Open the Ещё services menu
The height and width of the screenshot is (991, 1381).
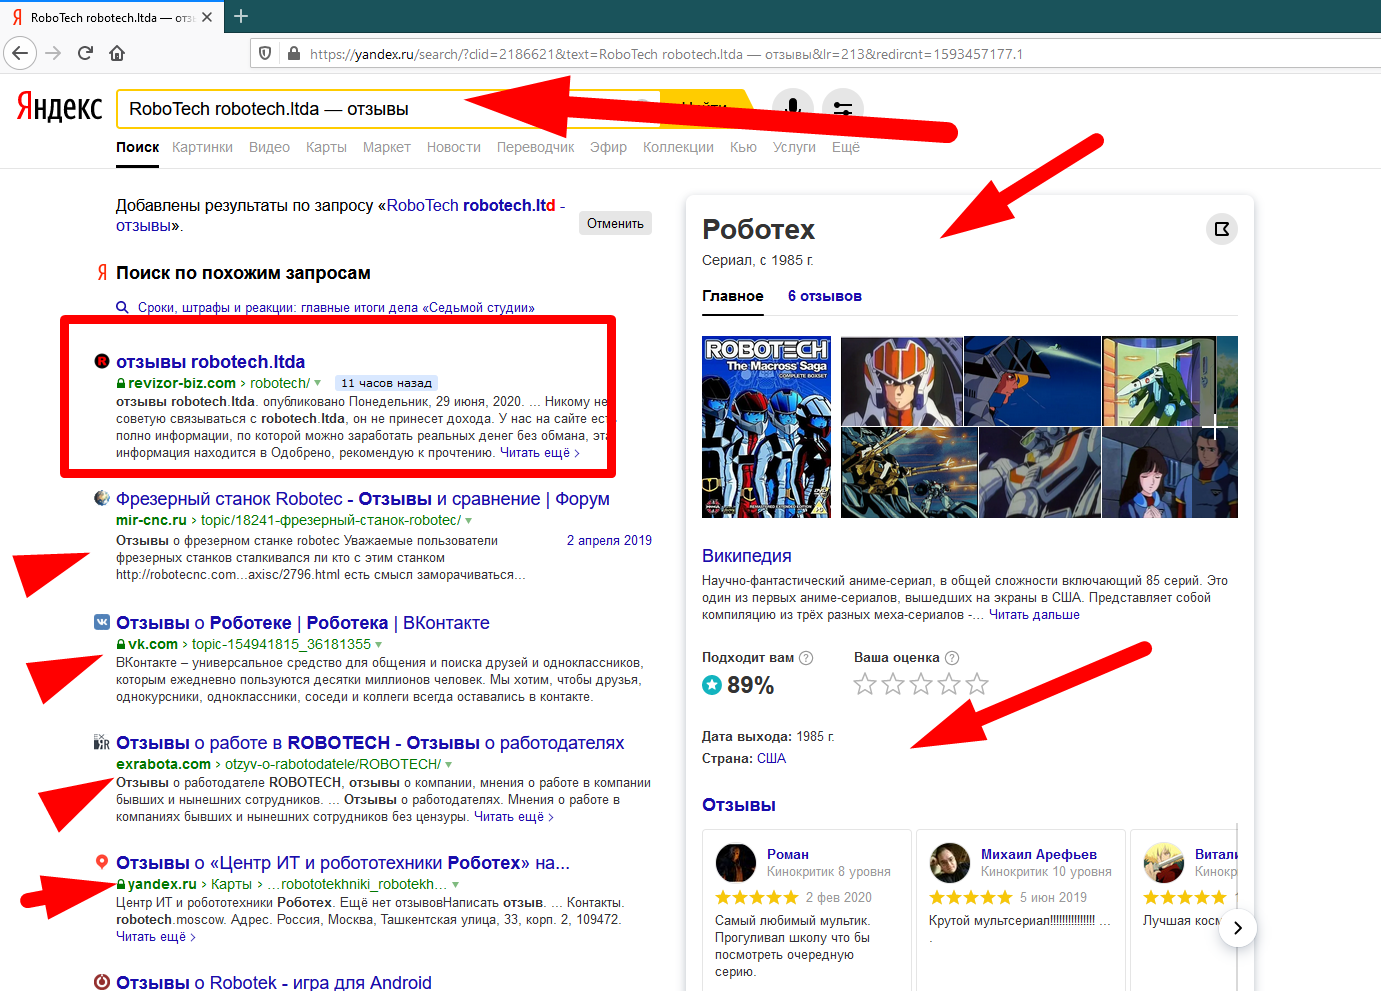[x=845, y=147]
